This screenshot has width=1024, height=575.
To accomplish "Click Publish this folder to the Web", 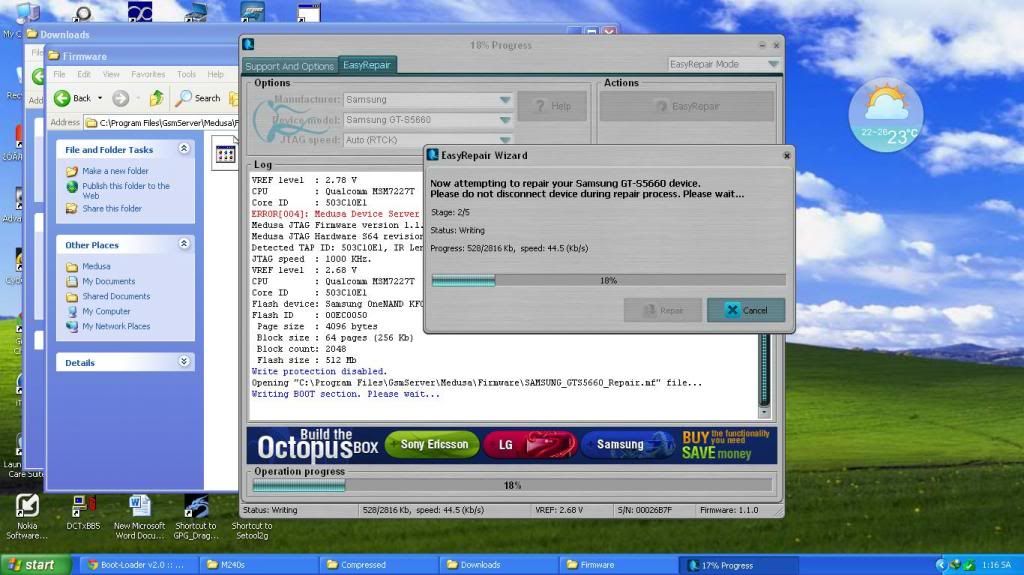I will 125,190.
